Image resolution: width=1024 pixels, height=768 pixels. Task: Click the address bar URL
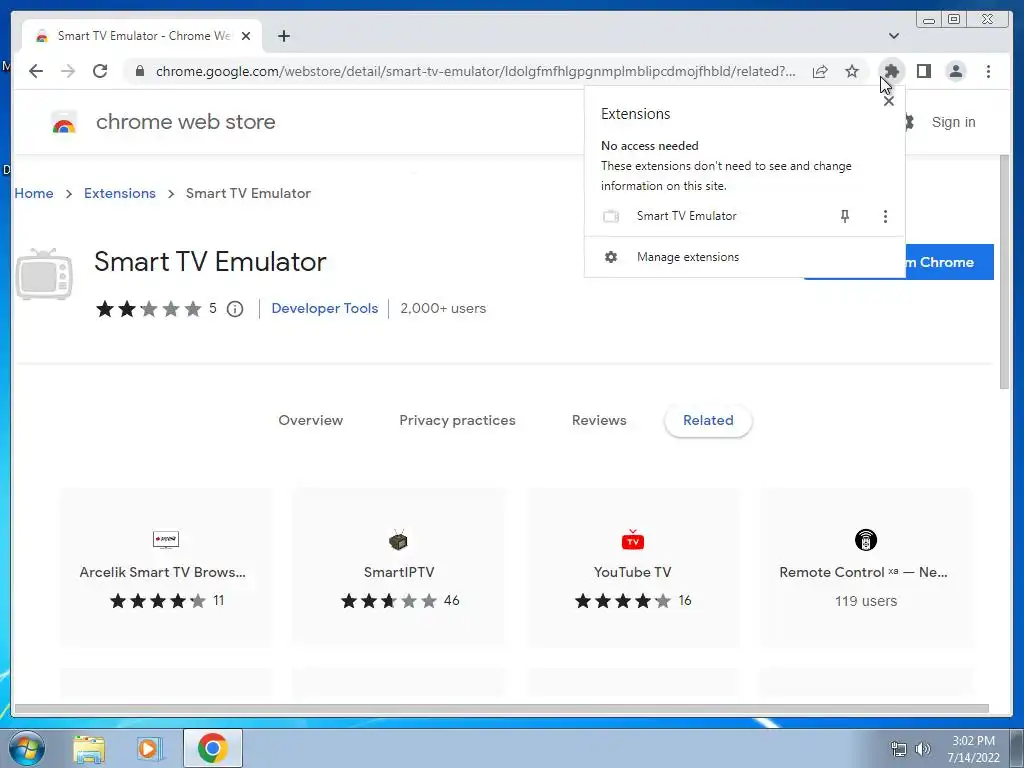click(x=475, y=71)
